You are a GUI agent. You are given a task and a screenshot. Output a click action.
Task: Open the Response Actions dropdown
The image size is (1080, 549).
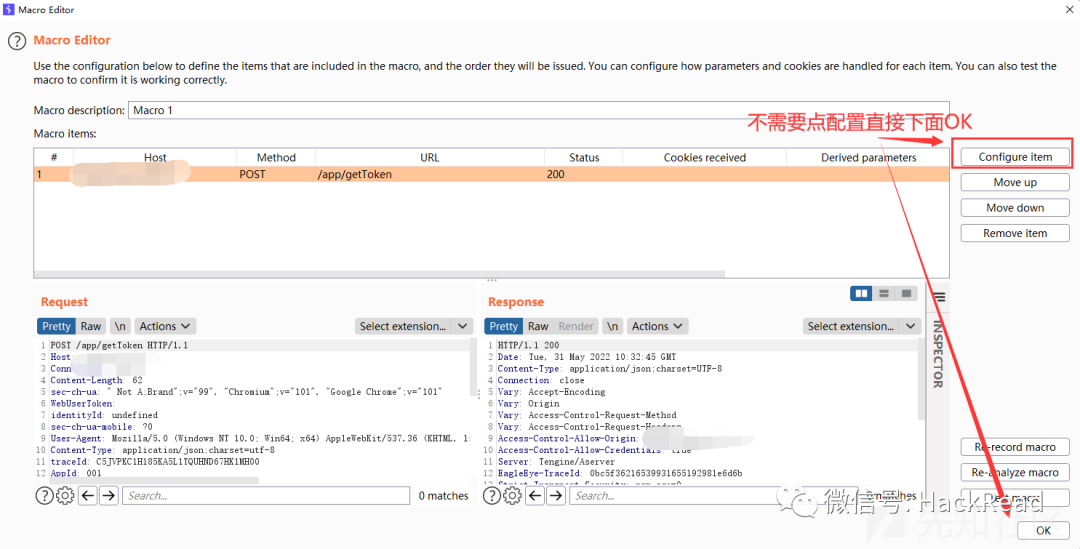pos(658,326)
